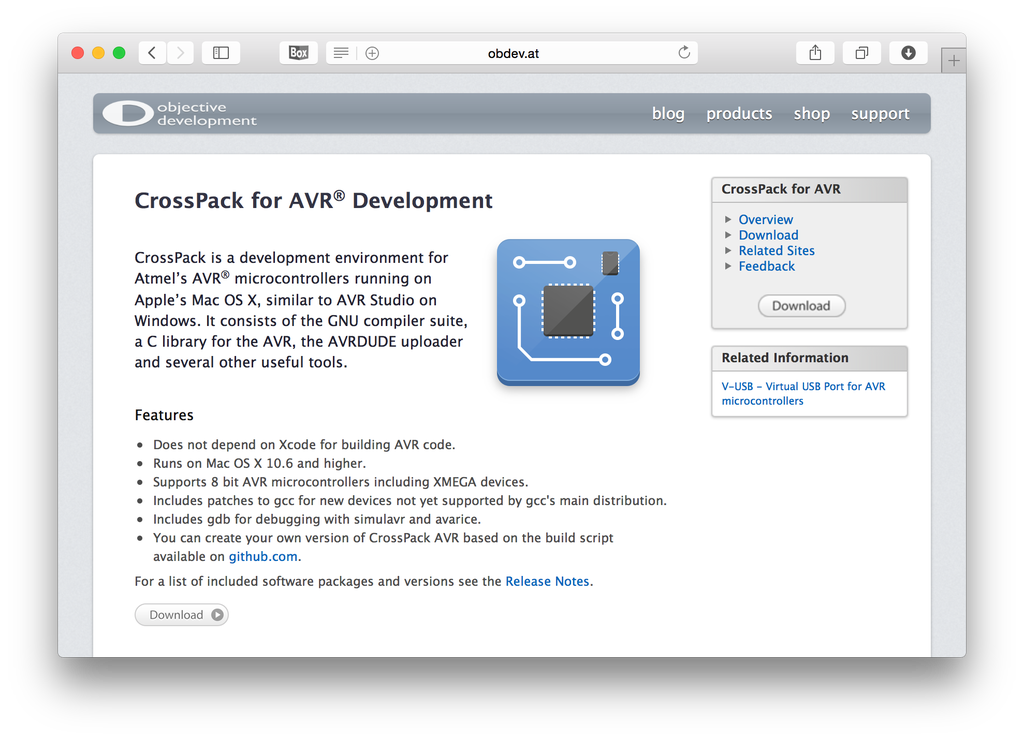Open the products navigation item
The width and height of the screenshot is (1024, 740).
coord(739,114)
